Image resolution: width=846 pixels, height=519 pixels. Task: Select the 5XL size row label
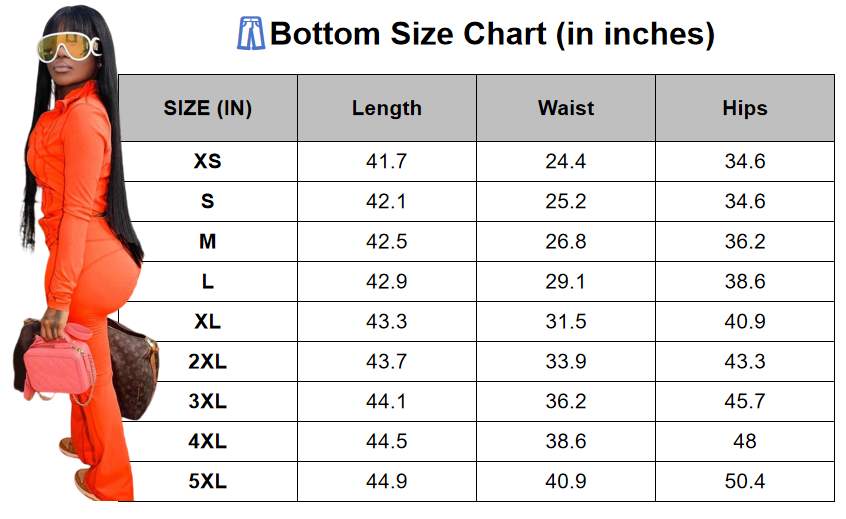tap(207, 481)
